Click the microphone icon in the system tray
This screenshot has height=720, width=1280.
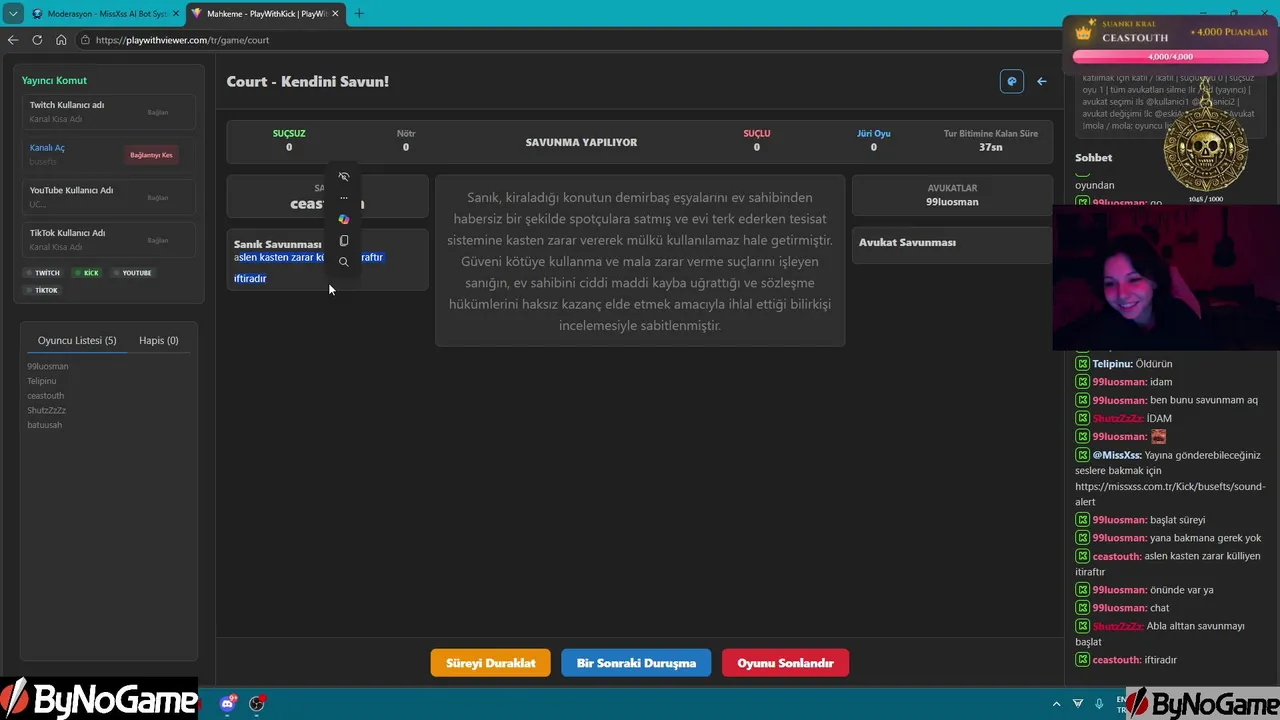1099,703
